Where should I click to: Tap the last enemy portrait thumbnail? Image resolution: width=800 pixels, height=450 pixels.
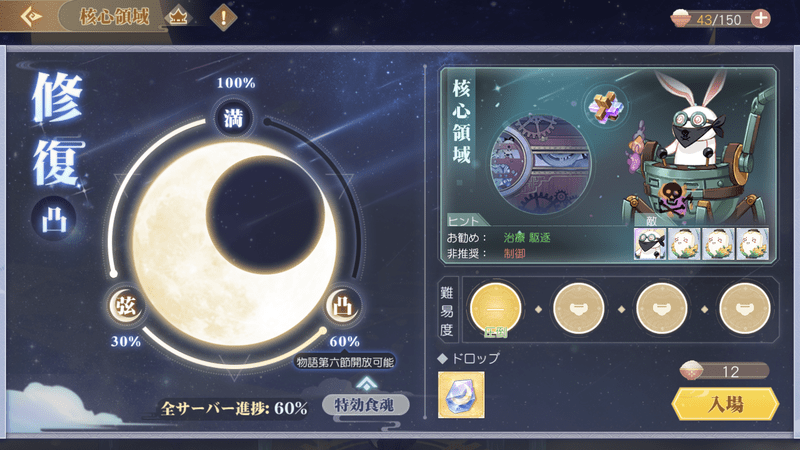[753, 244]
